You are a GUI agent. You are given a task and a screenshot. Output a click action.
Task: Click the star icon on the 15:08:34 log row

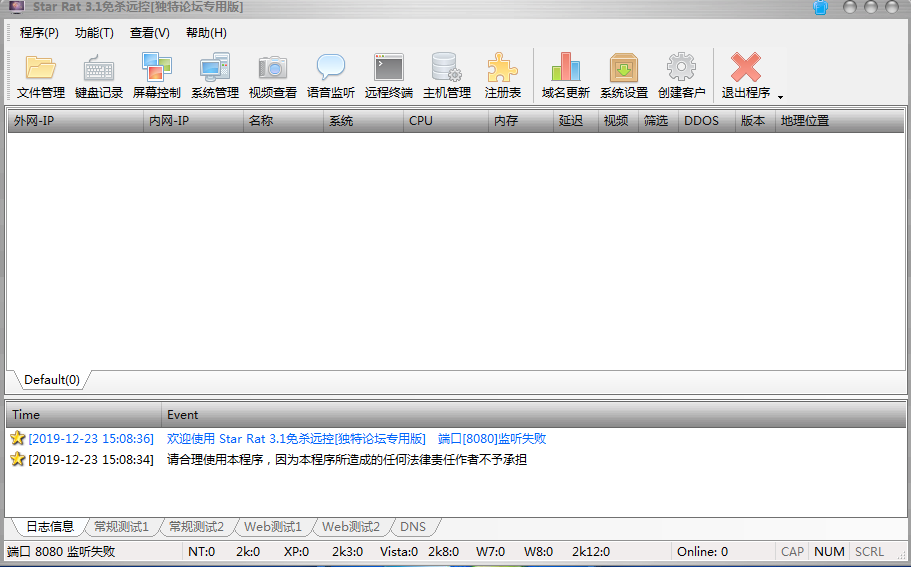18,459
